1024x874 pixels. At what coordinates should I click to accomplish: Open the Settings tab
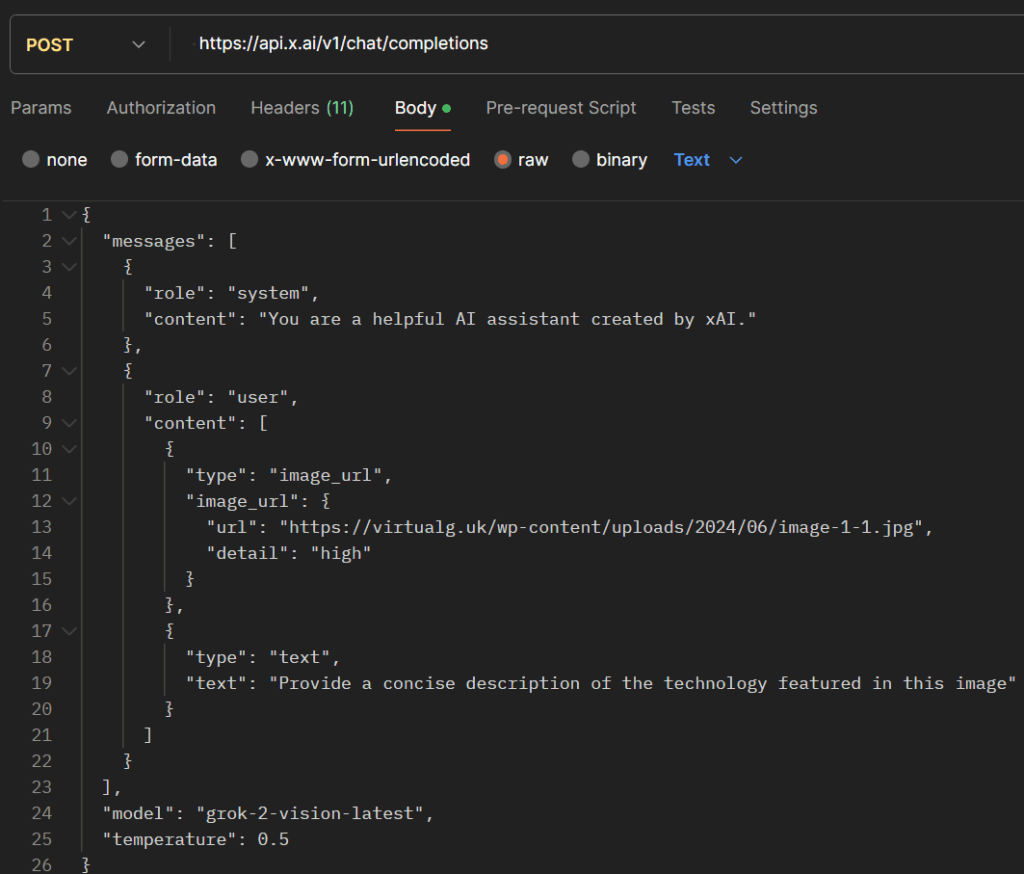[783, 108]
